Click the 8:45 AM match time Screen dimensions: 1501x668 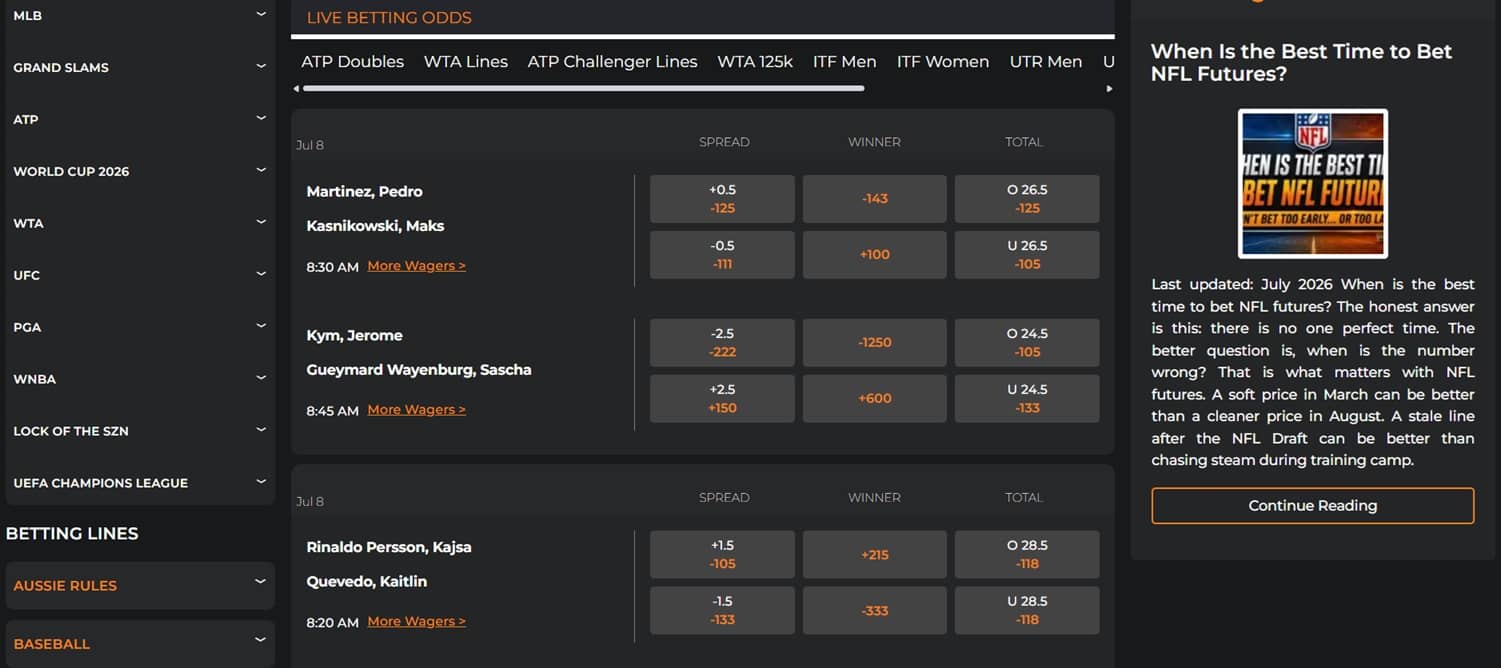332,411
